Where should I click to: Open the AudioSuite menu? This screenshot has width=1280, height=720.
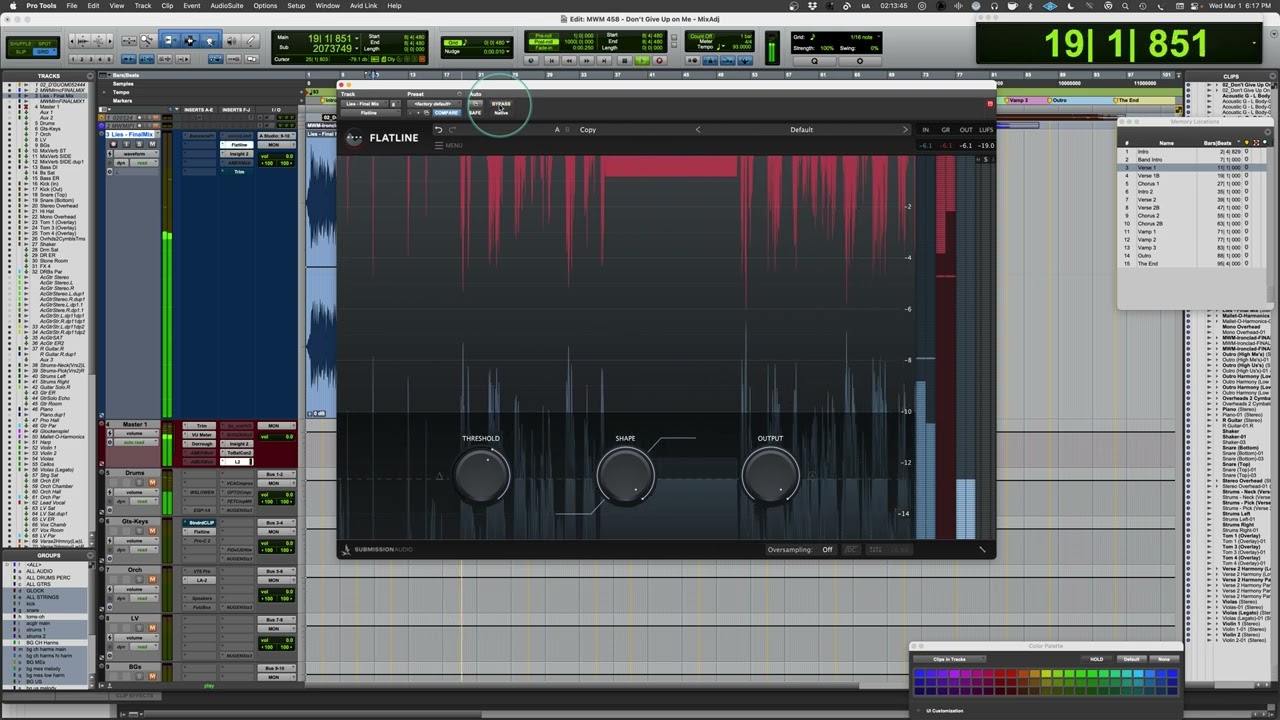click(226, 5)
